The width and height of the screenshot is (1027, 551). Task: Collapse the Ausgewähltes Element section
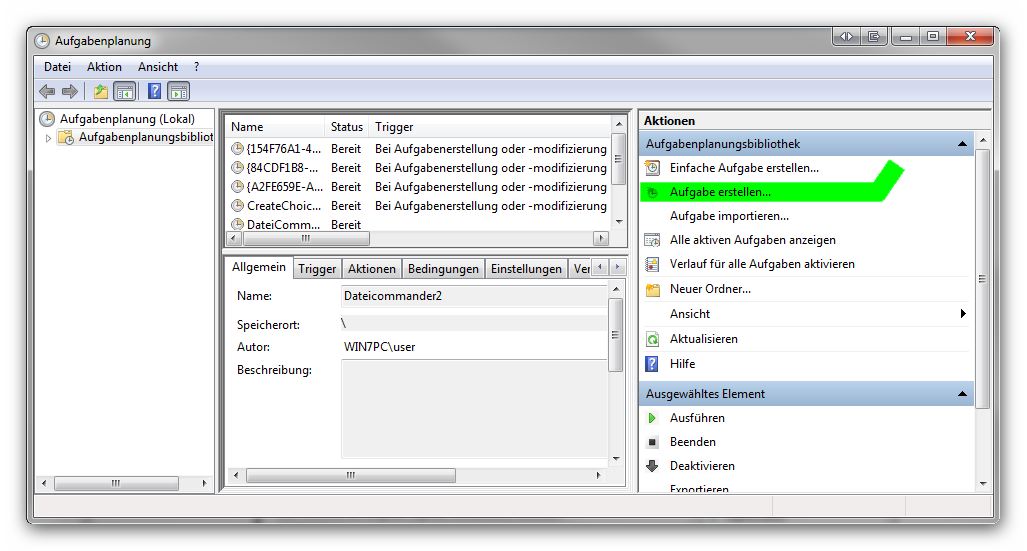point(963,394)
